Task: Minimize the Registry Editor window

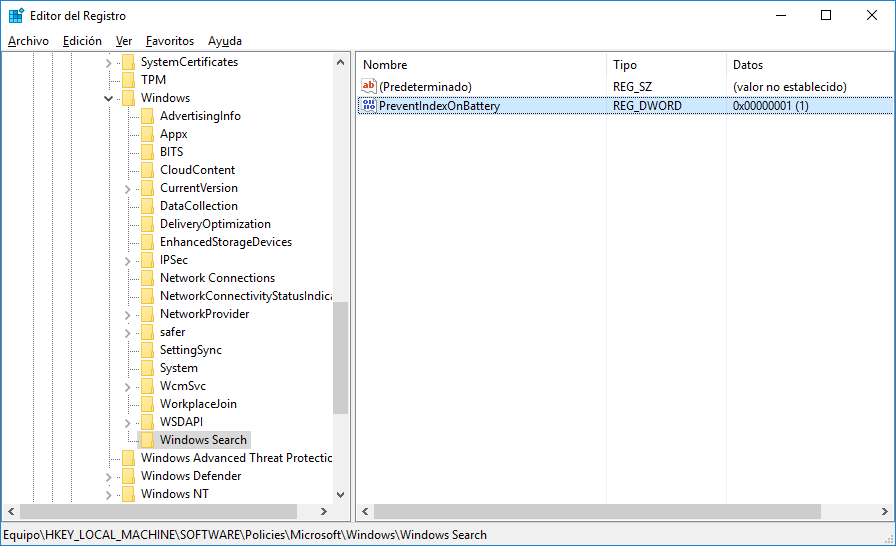Action: point(781,15)
